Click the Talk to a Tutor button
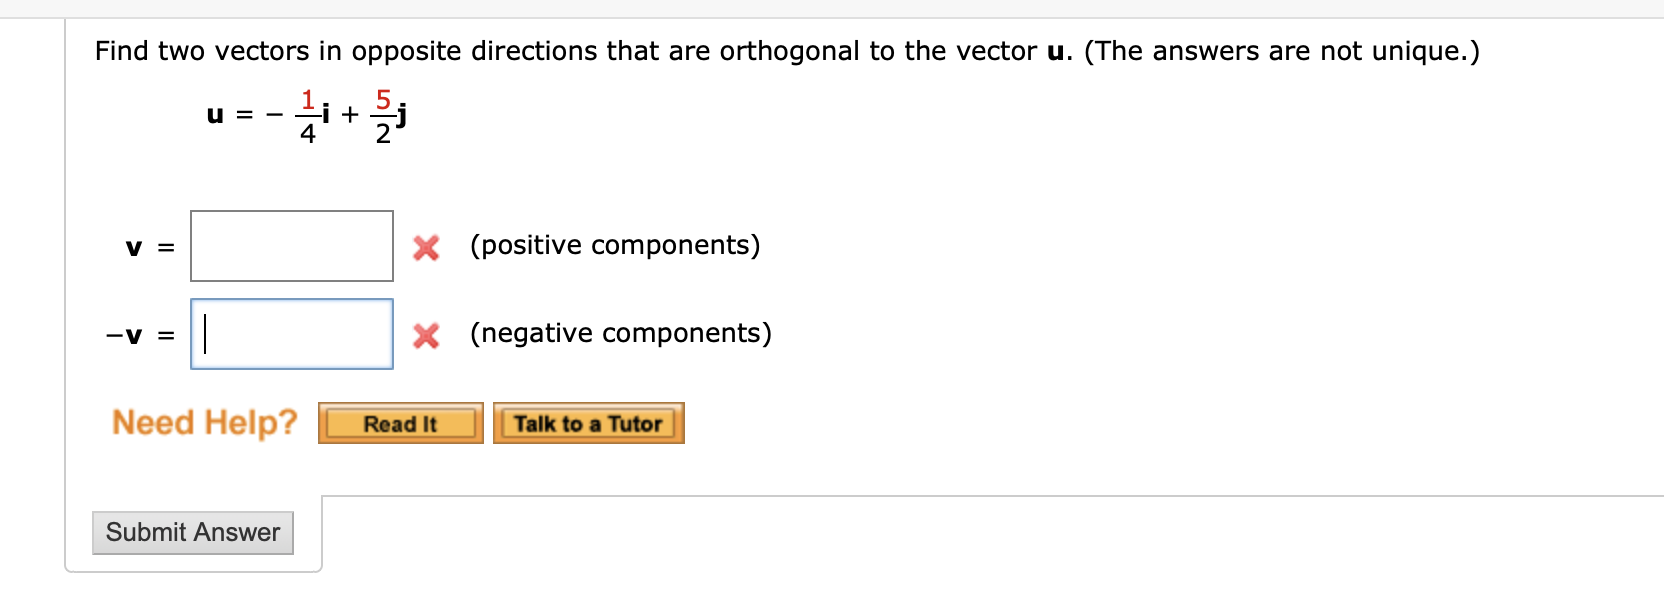Viewport: 1664px width, 594px height. pyautogui.click(x=588, y=423)
